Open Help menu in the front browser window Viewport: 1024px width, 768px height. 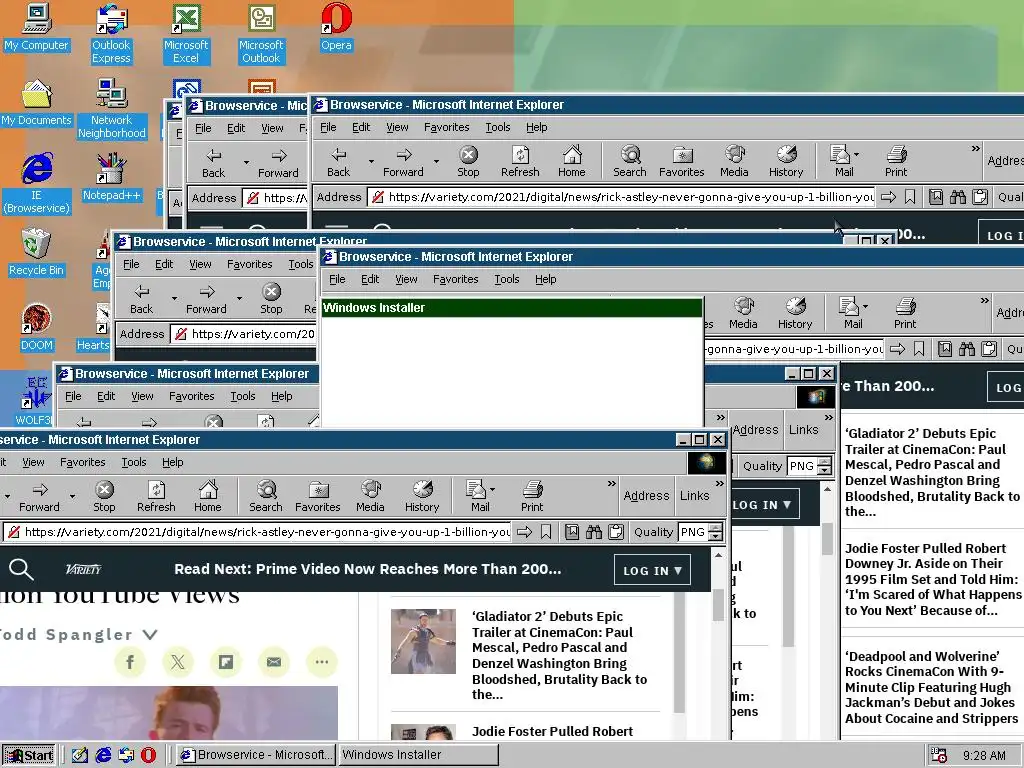(172, 462)
